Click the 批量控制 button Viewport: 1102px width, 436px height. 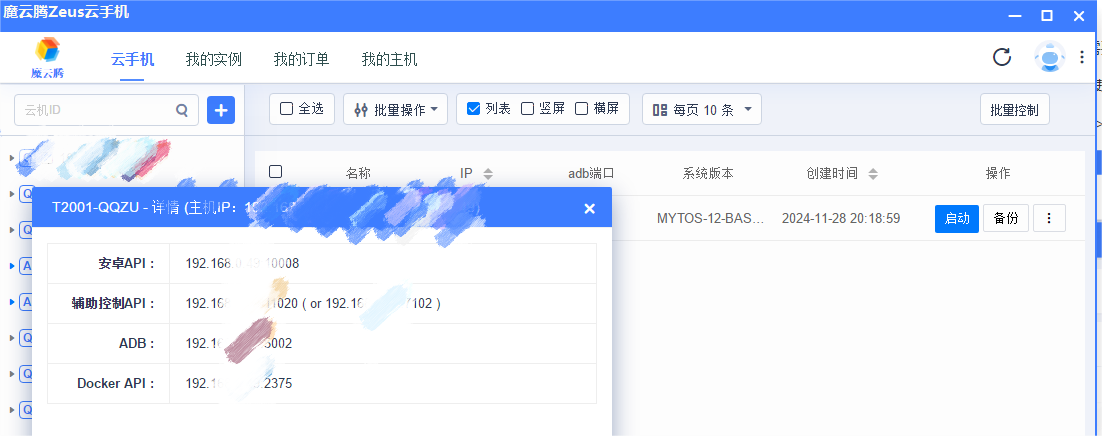[x=1014, y=109]
